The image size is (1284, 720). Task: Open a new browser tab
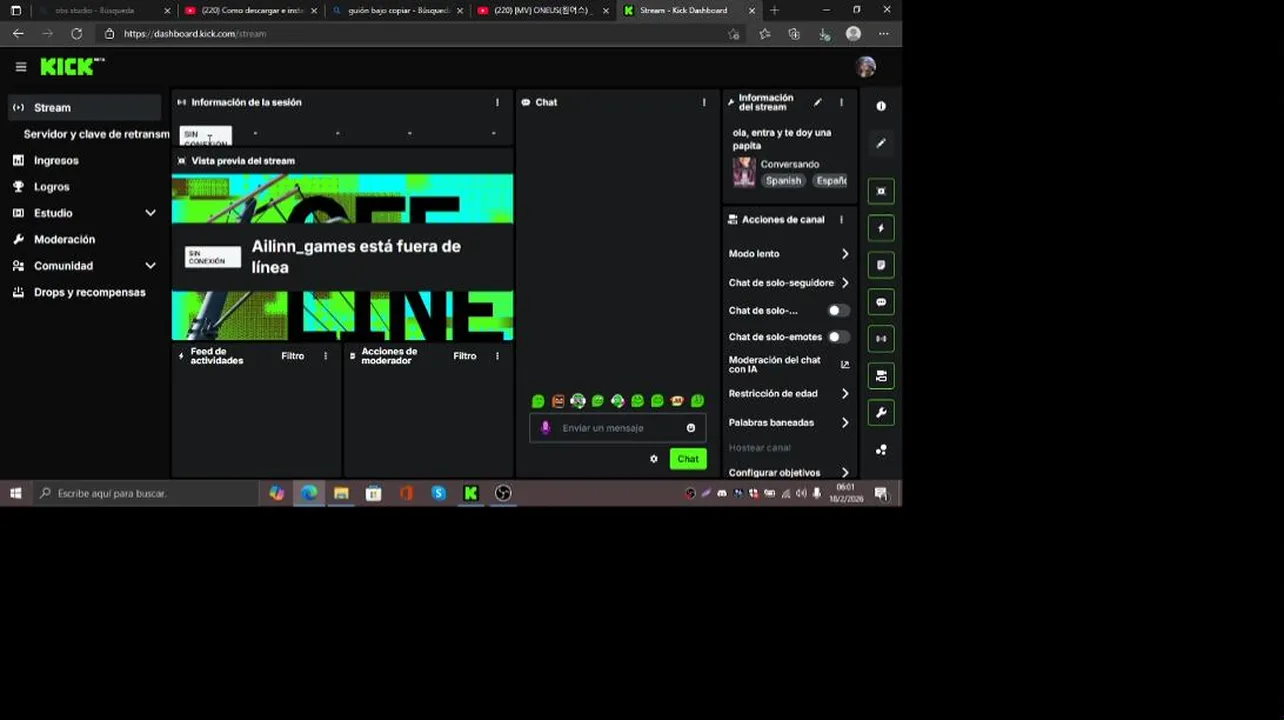[774, 10]
